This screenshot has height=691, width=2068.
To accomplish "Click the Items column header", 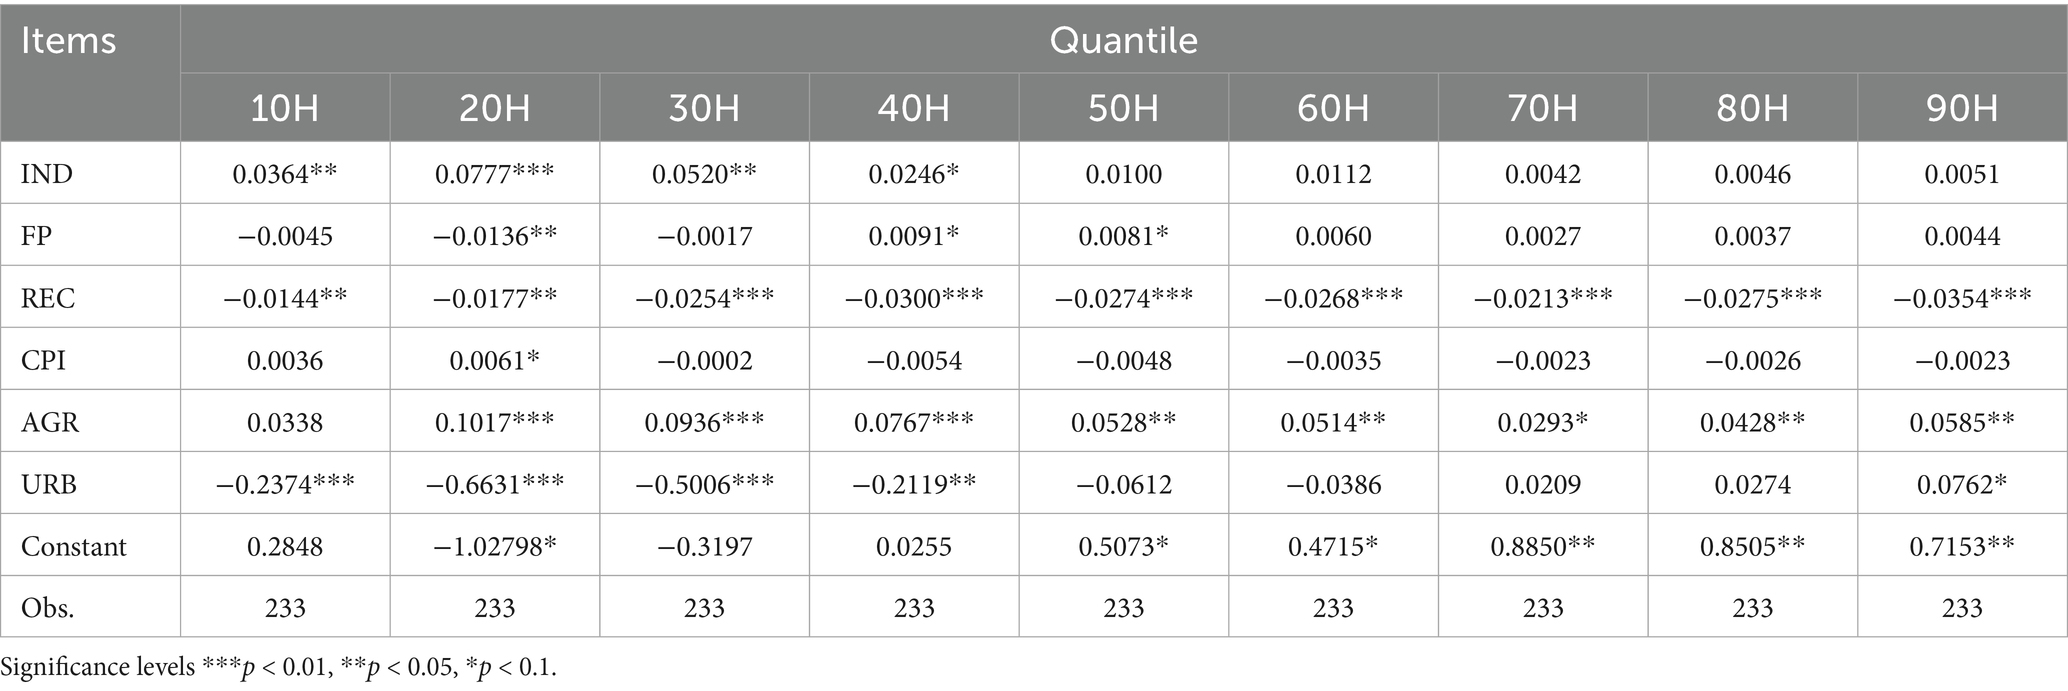I will [x=68, y=41].
